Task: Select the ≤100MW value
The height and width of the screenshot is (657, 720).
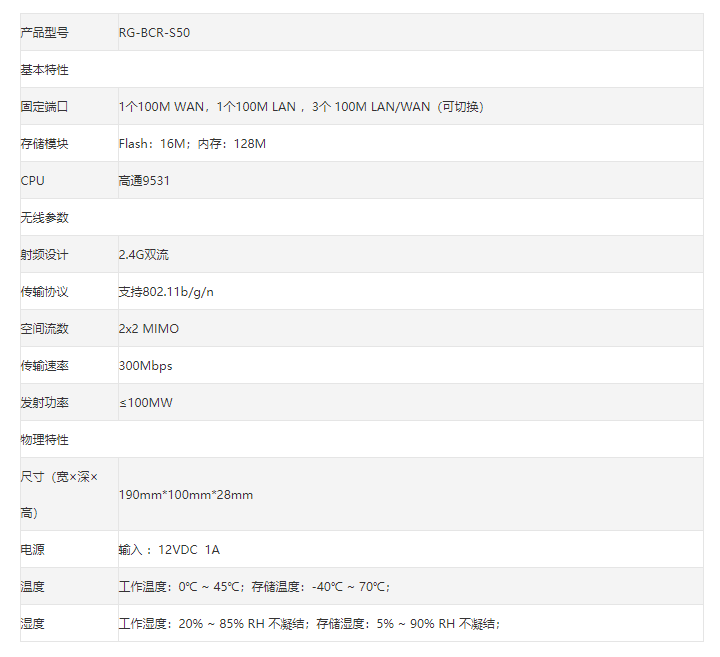Action: [x=146, y=402]
